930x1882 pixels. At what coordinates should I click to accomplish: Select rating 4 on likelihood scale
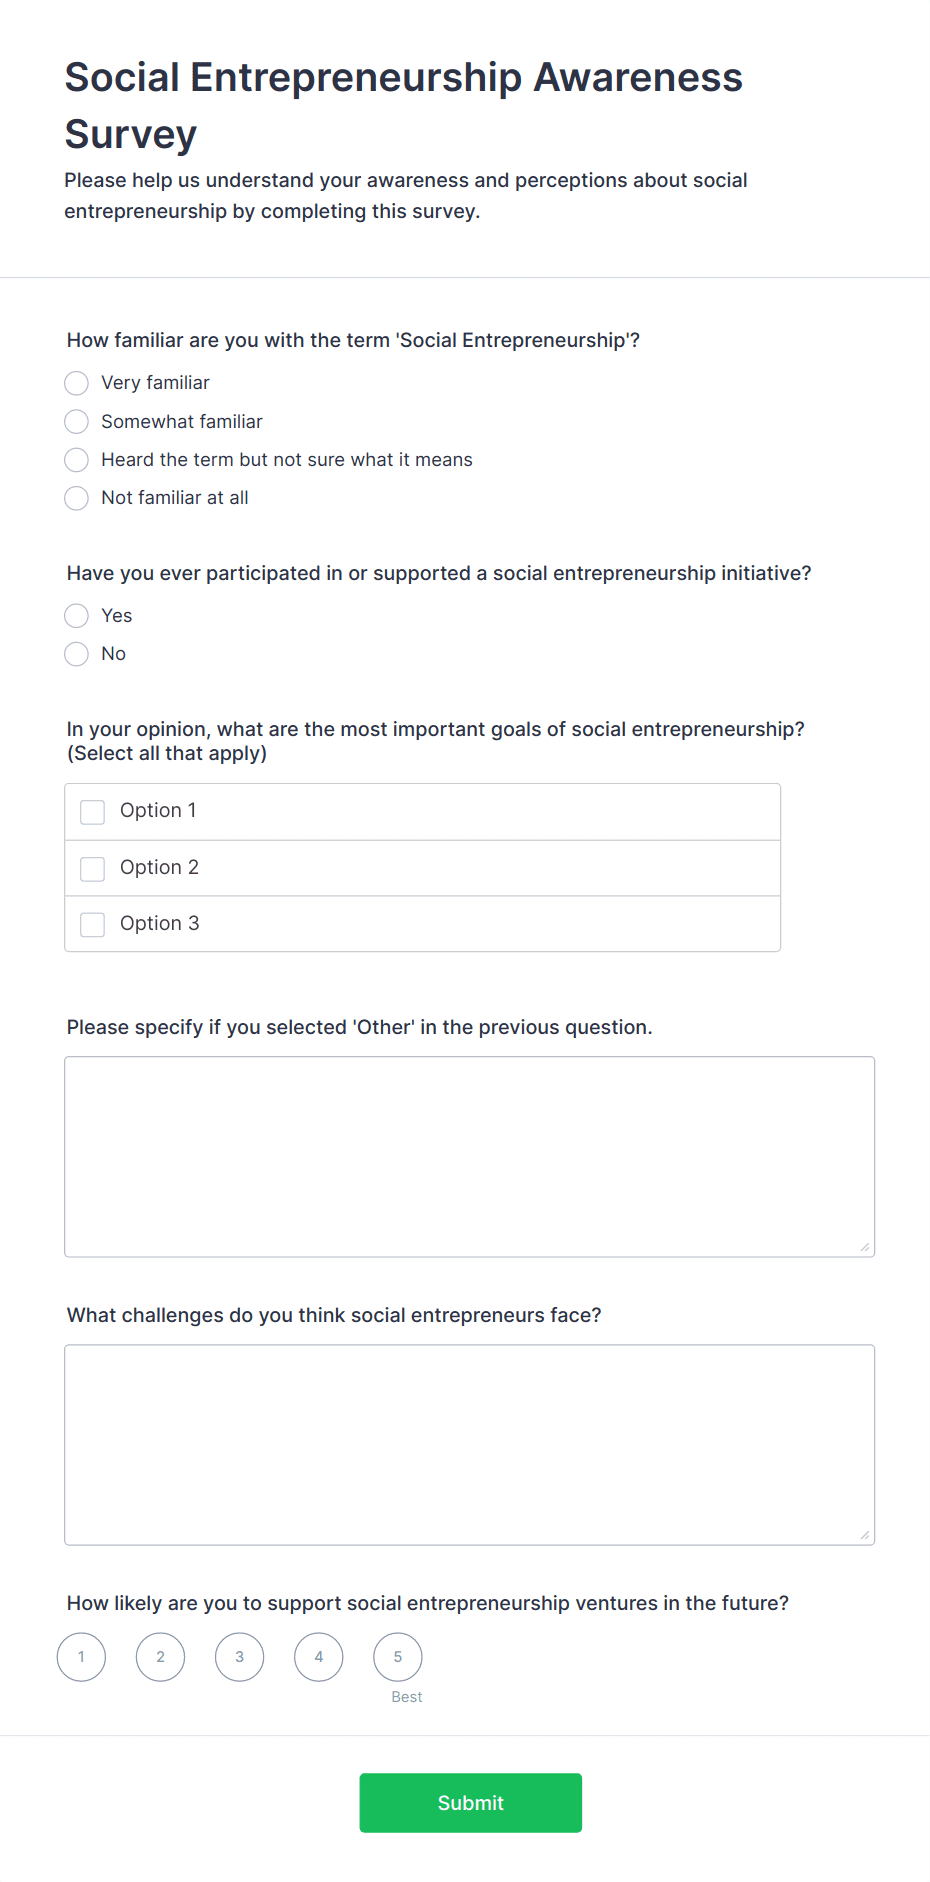tap(319, 1657)
